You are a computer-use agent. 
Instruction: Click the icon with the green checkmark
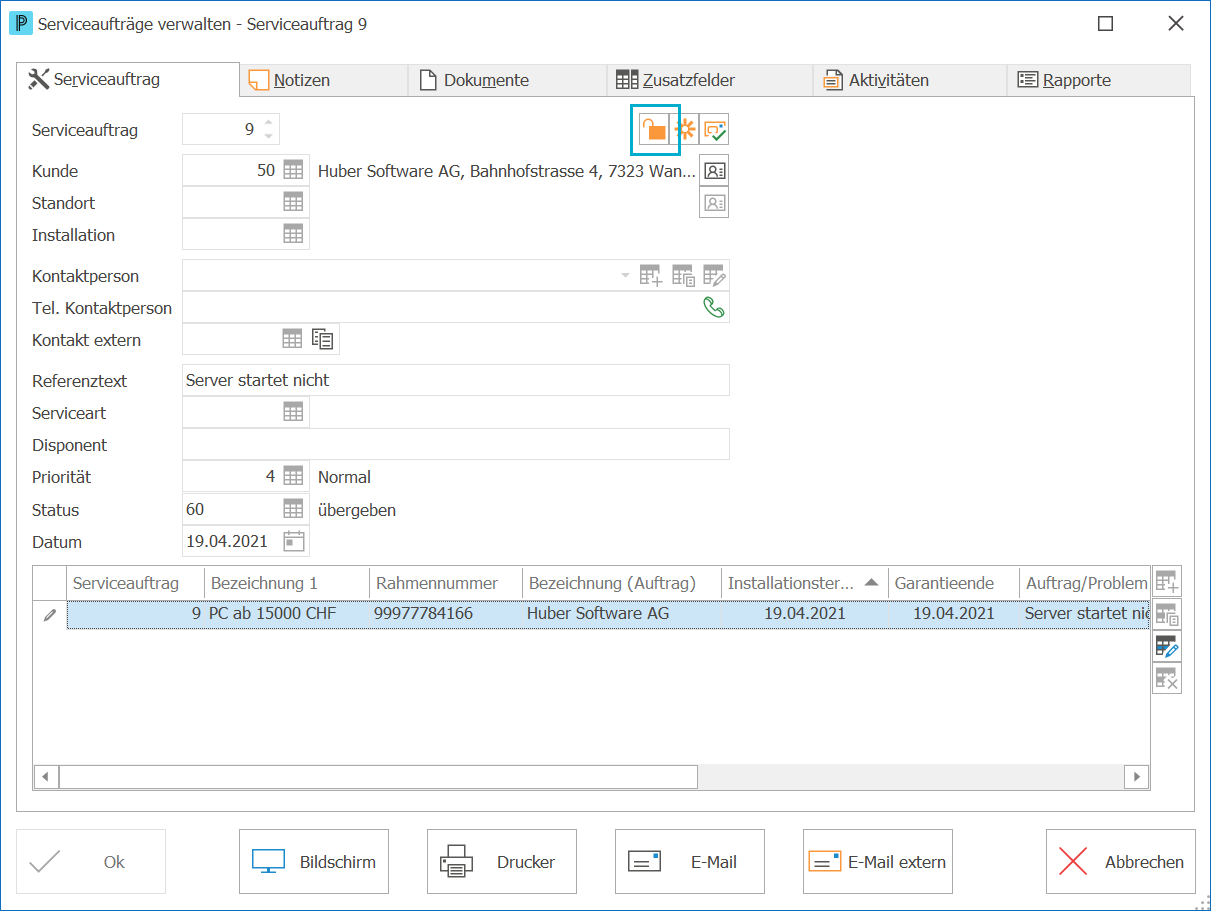[x=714, y=130]
